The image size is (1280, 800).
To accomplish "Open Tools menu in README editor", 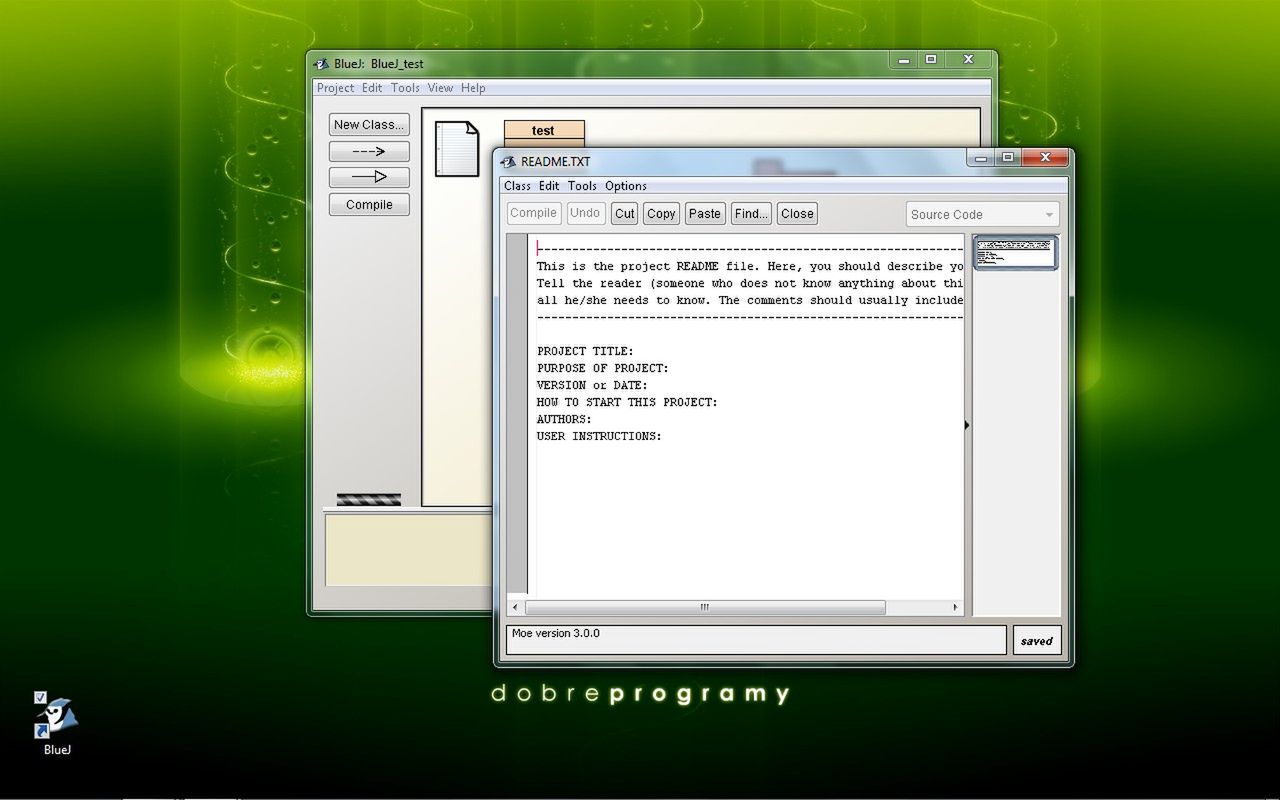I will click(x=582, y=186).
